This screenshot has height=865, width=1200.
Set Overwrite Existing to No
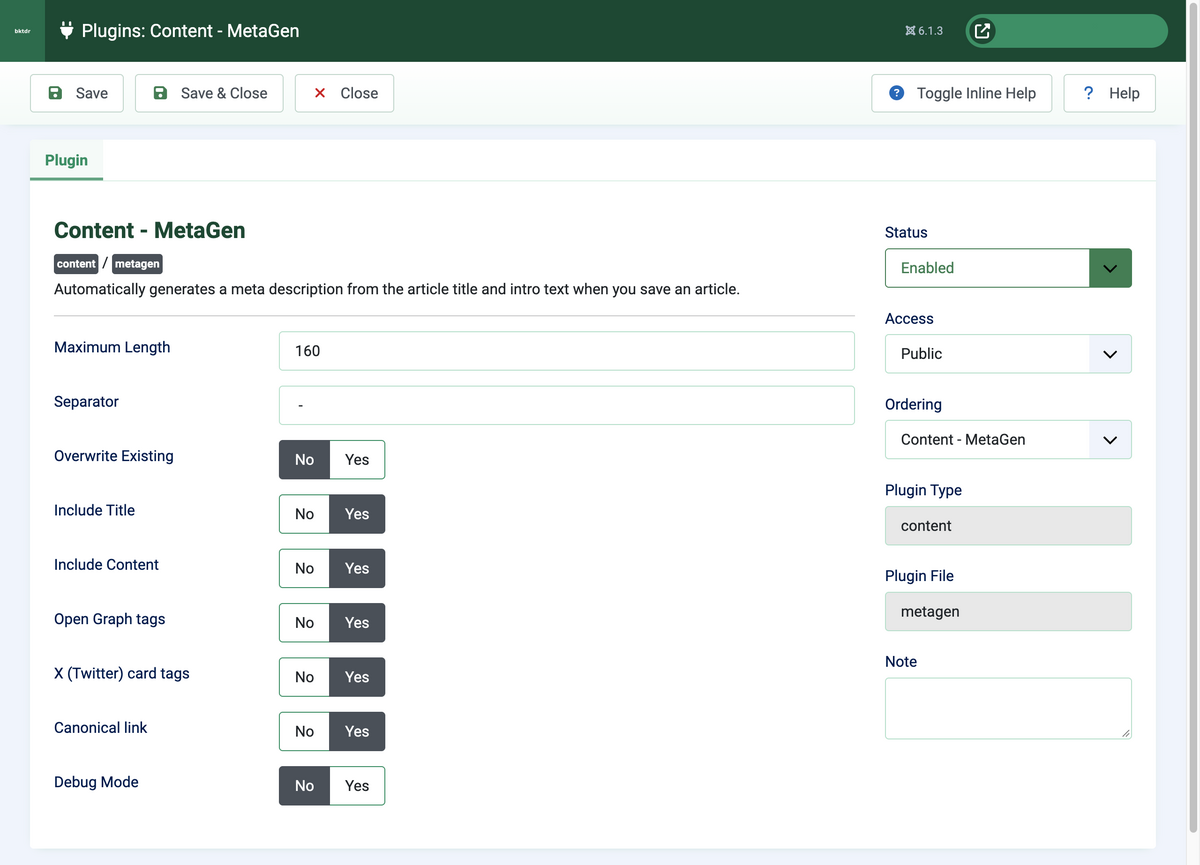304,460
